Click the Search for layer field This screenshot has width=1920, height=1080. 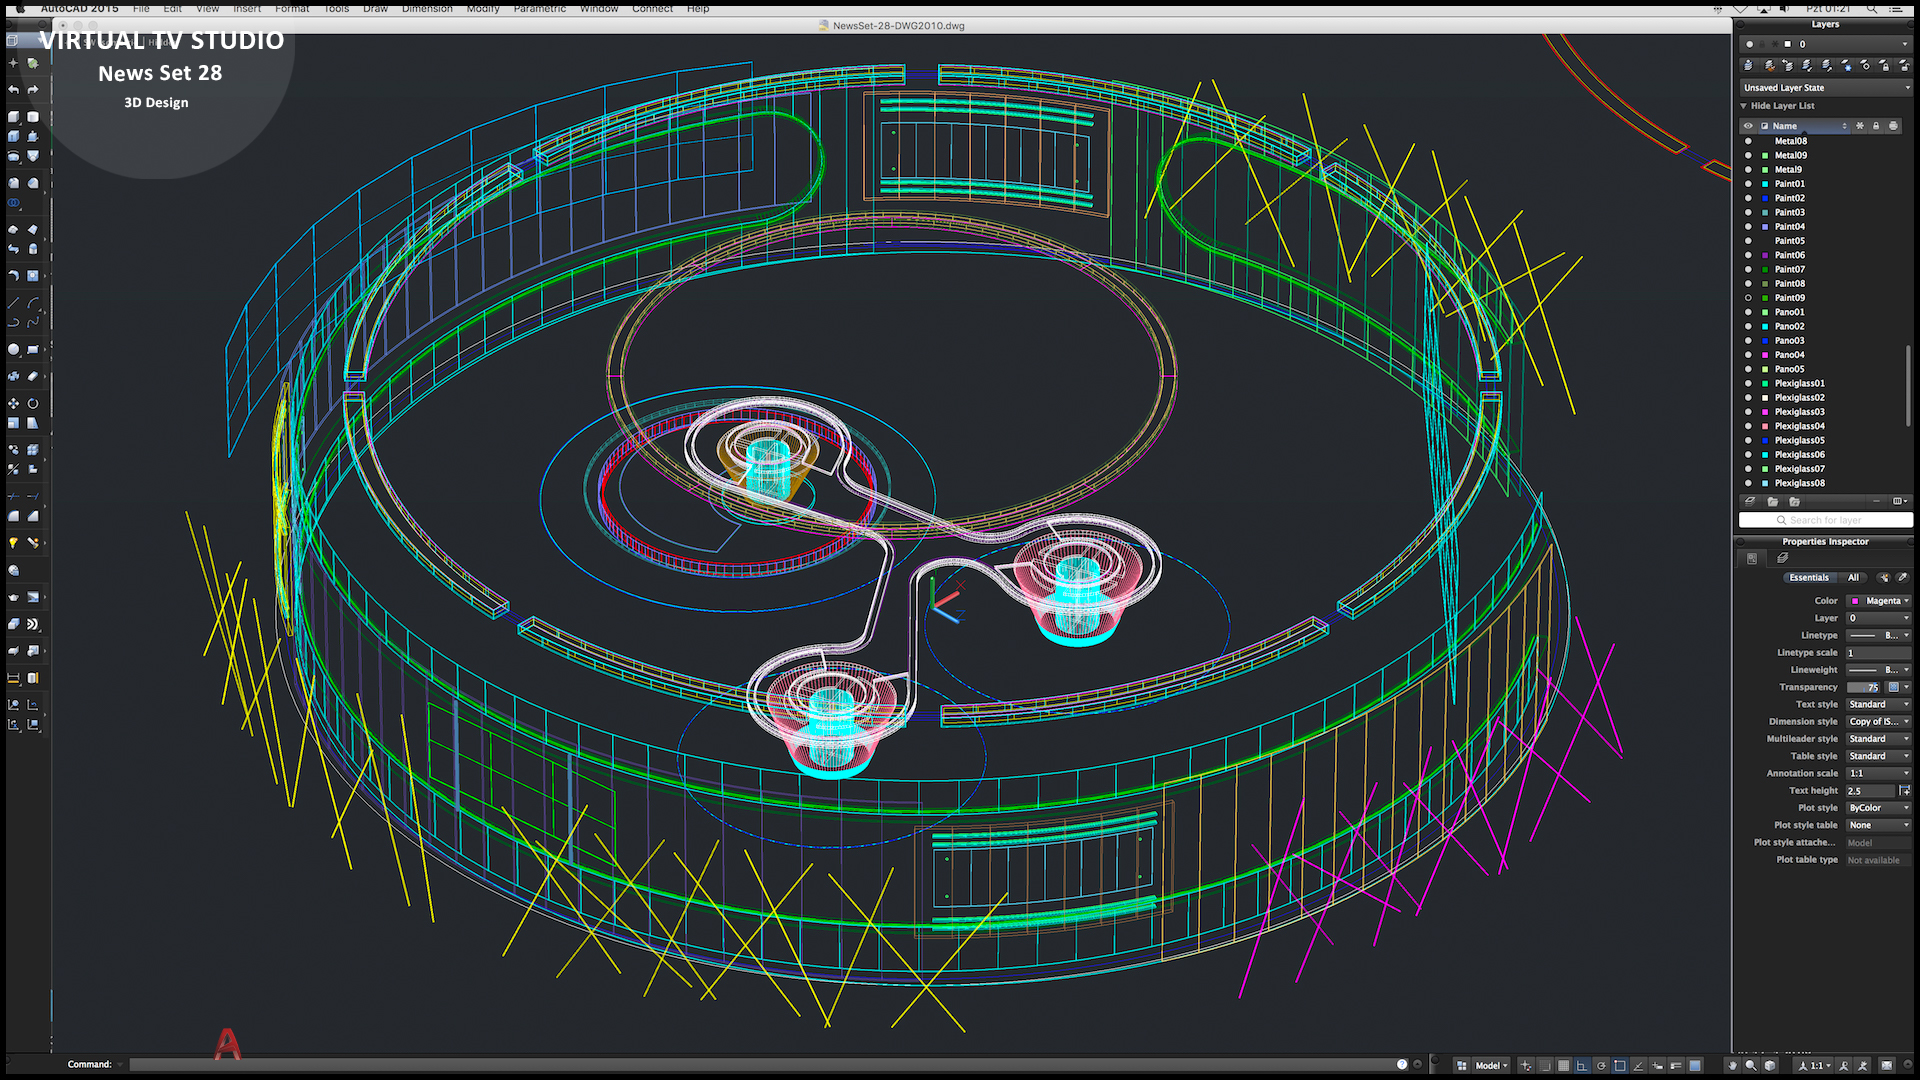1825,520
